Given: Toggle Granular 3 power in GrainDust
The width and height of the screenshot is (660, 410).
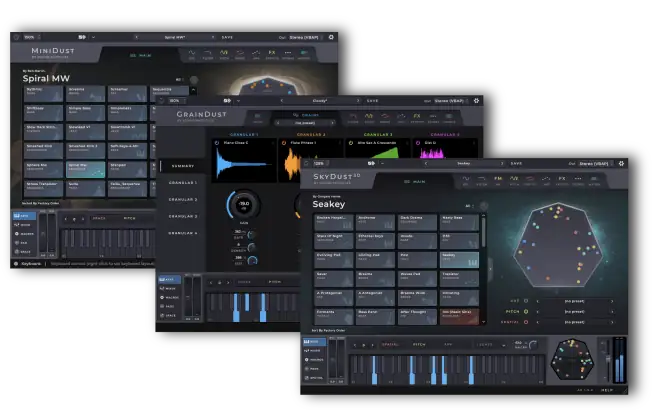Looking at the screenshot, I should click(351, 143).
